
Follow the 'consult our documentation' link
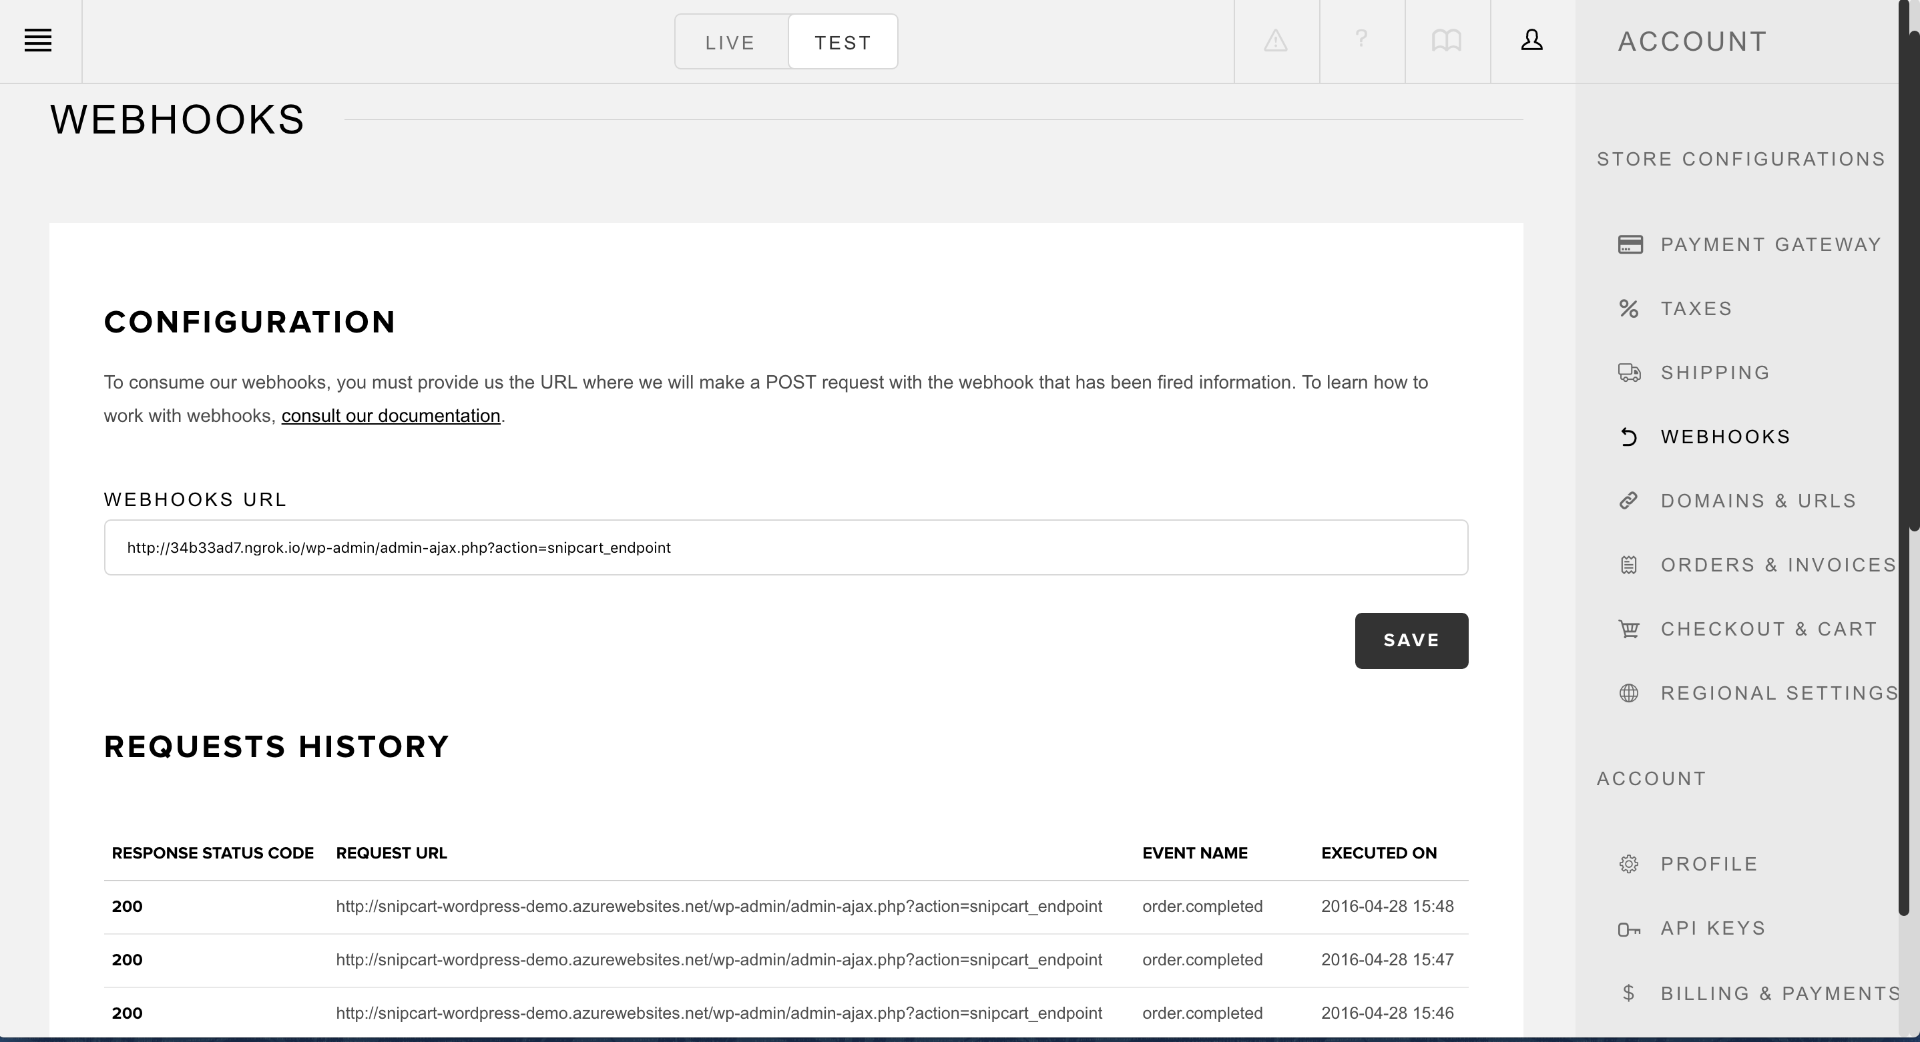pyautogui.click(x=391, y=416)
